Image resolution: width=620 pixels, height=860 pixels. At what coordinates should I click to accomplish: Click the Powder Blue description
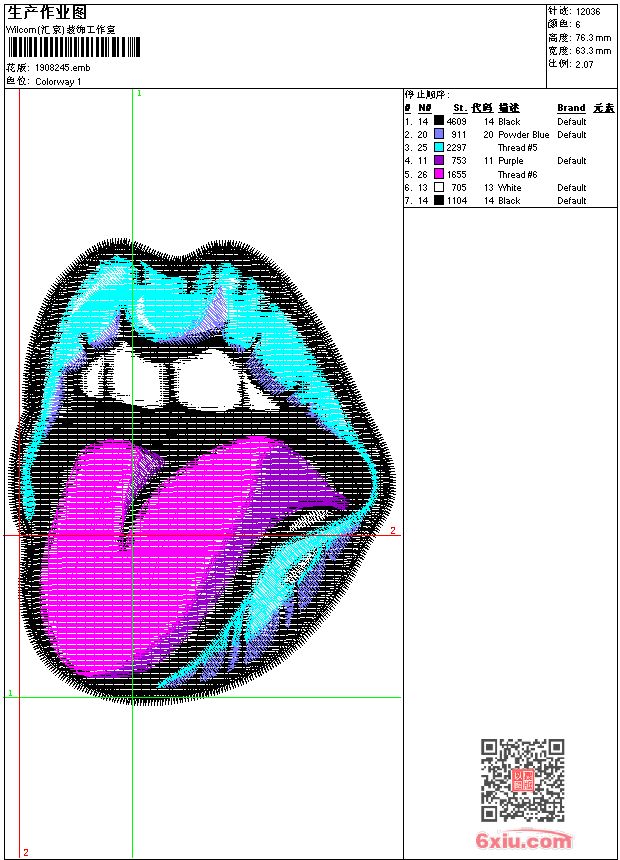click(x=523, y=134)
